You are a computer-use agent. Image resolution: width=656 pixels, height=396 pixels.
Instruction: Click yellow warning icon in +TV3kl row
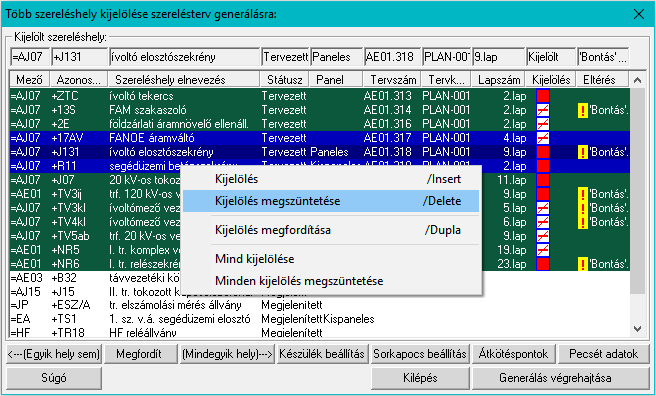pos(583,208)
